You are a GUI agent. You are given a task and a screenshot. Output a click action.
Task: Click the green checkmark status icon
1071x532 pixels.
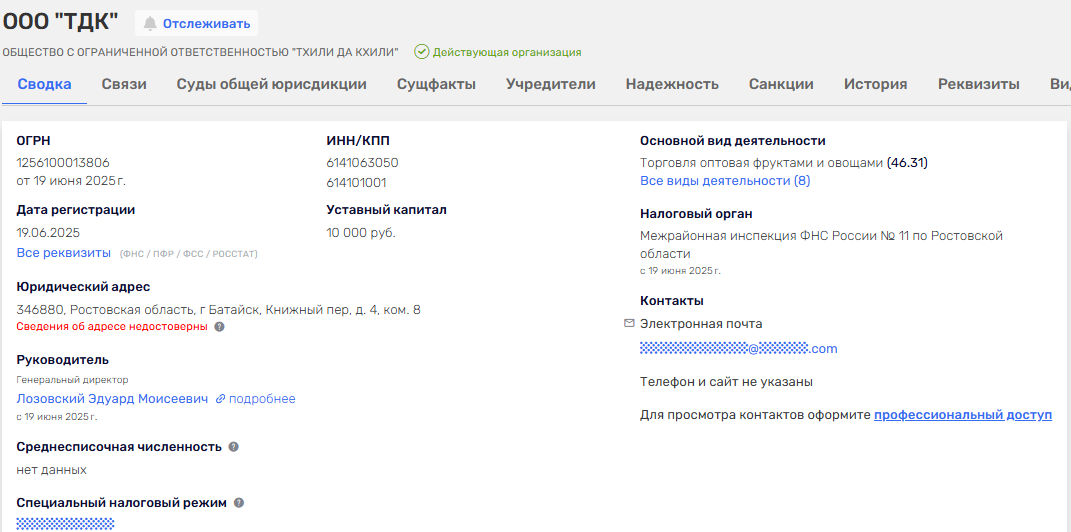point(422,52)
